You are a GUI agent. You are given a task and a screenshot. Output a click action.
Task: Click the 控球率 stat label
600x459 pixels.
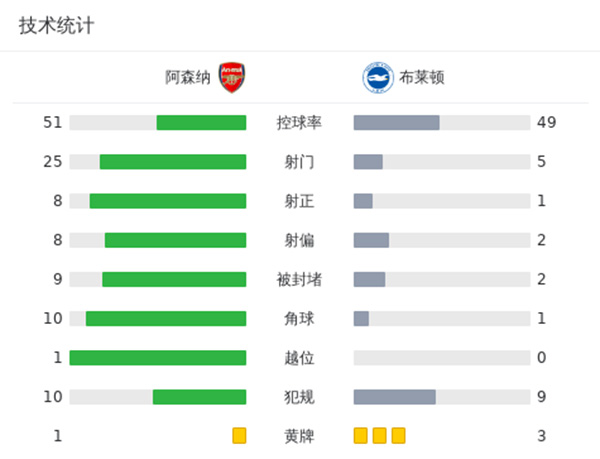point(299,123)
